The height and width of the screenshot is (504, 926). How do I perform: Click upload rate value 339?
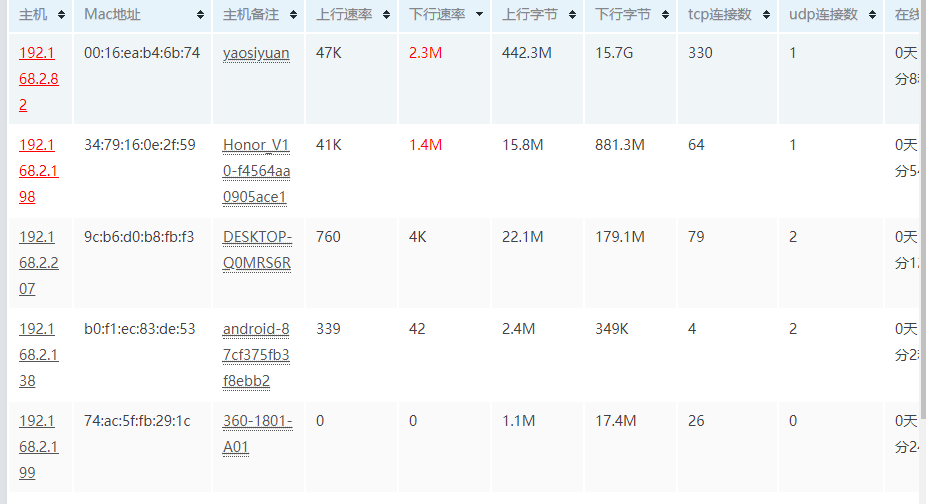(x=328, y=329)
